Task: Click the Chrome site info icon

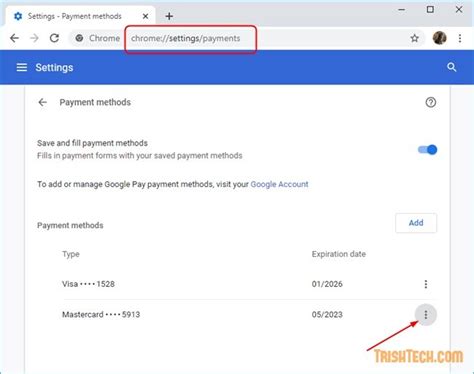Action: click(79, 38)
